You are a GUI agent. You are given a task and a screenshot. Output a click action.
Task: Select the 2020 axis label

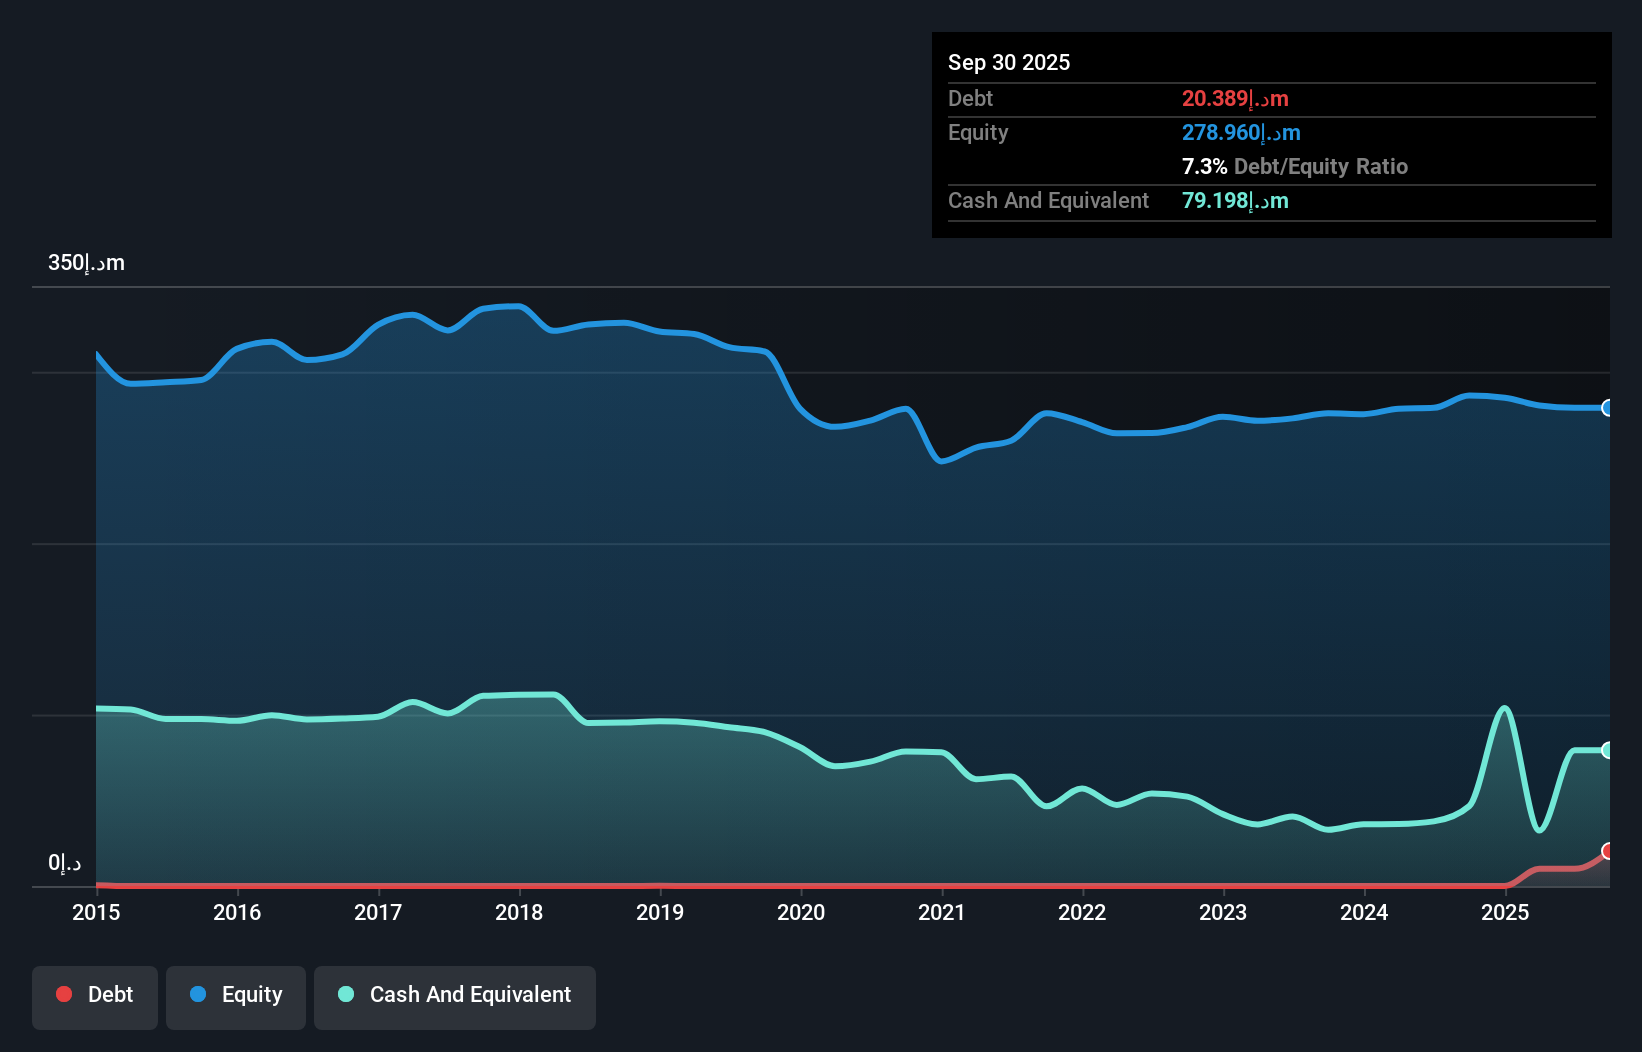[x=800, y=912]
